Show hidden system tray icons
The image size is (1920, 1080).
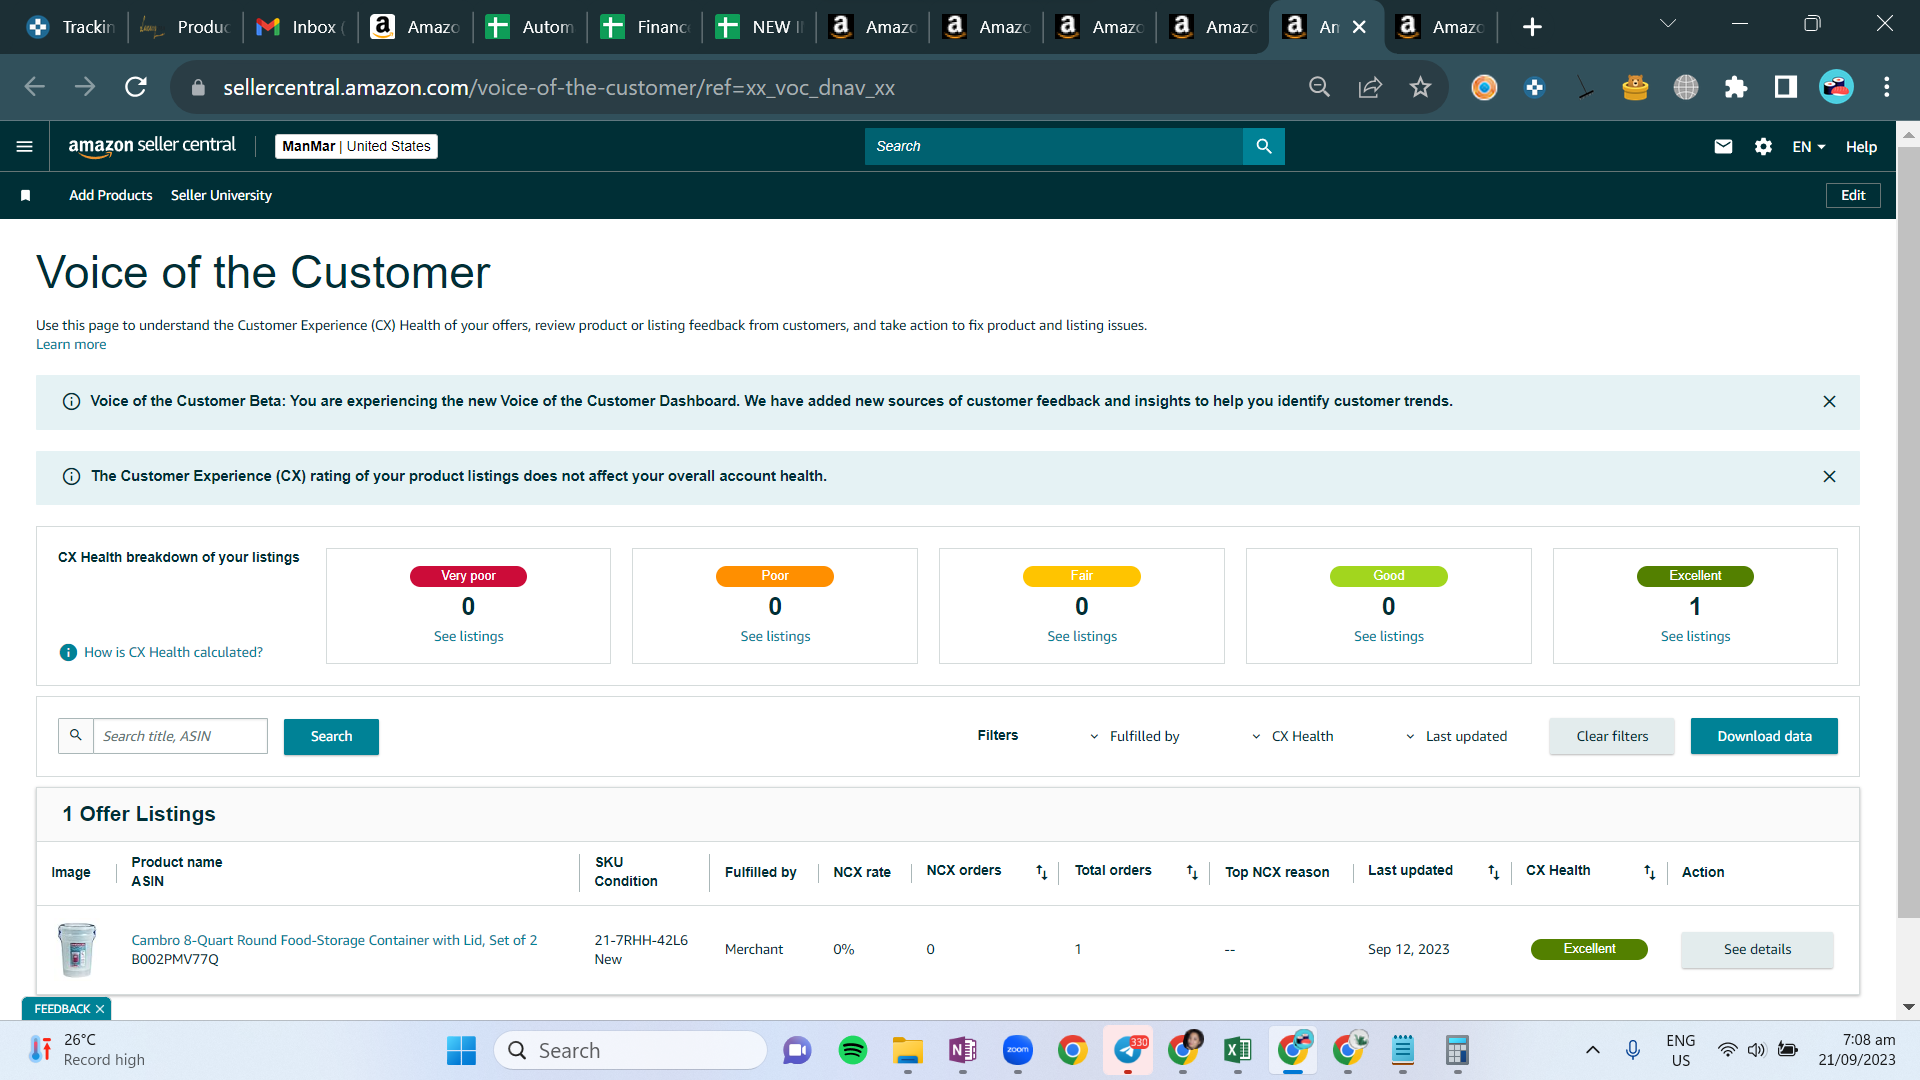click(1593, 1050)
